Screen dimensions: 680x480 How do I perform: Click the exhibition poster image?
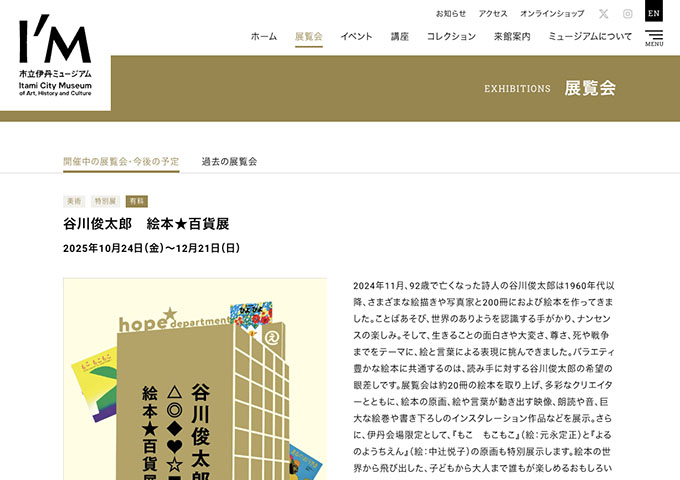pyautogui.click(x=194, y=380)
